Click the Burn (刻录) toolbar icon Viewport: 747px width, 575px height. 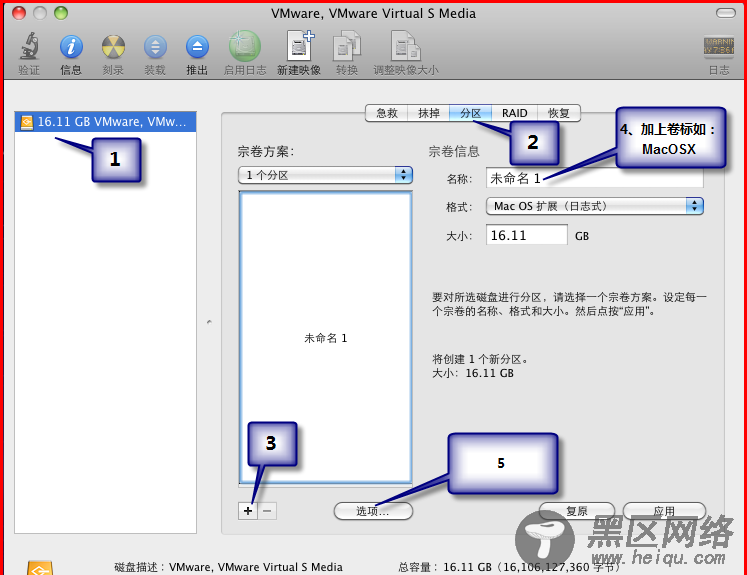[x=113, y=48]
